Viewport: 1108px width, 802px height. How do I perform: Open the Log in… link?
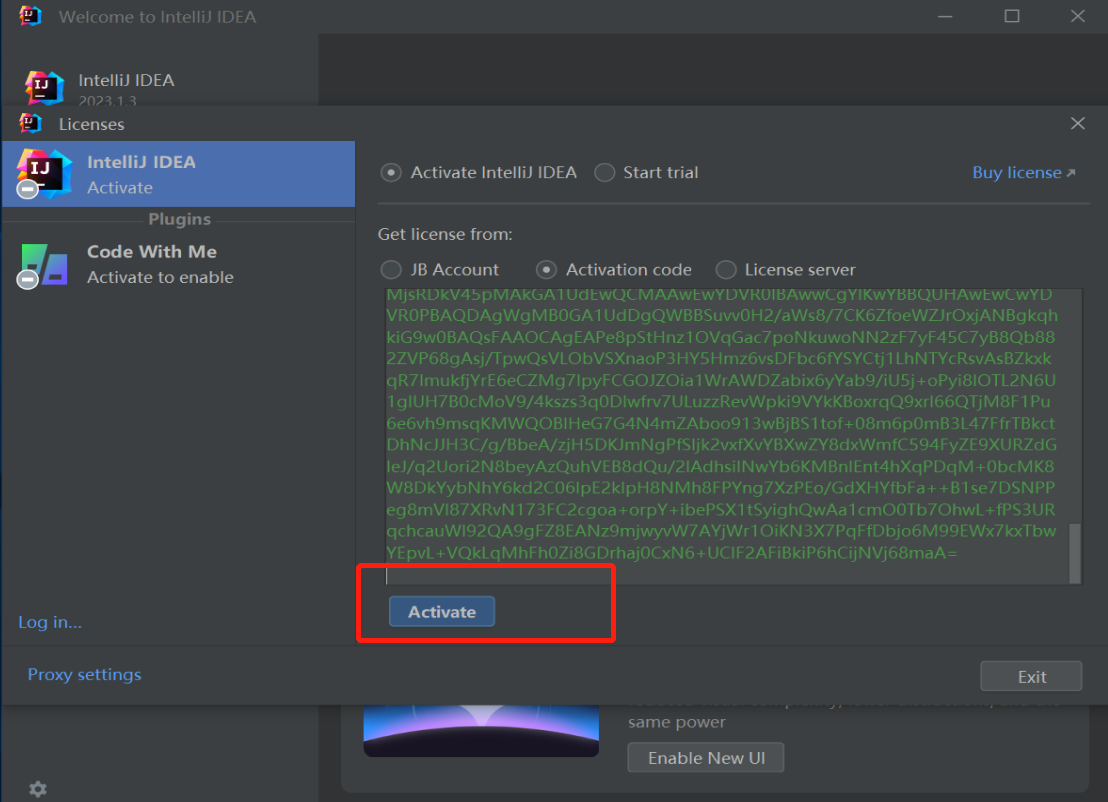pyautogui.click(x=50, y=622)
